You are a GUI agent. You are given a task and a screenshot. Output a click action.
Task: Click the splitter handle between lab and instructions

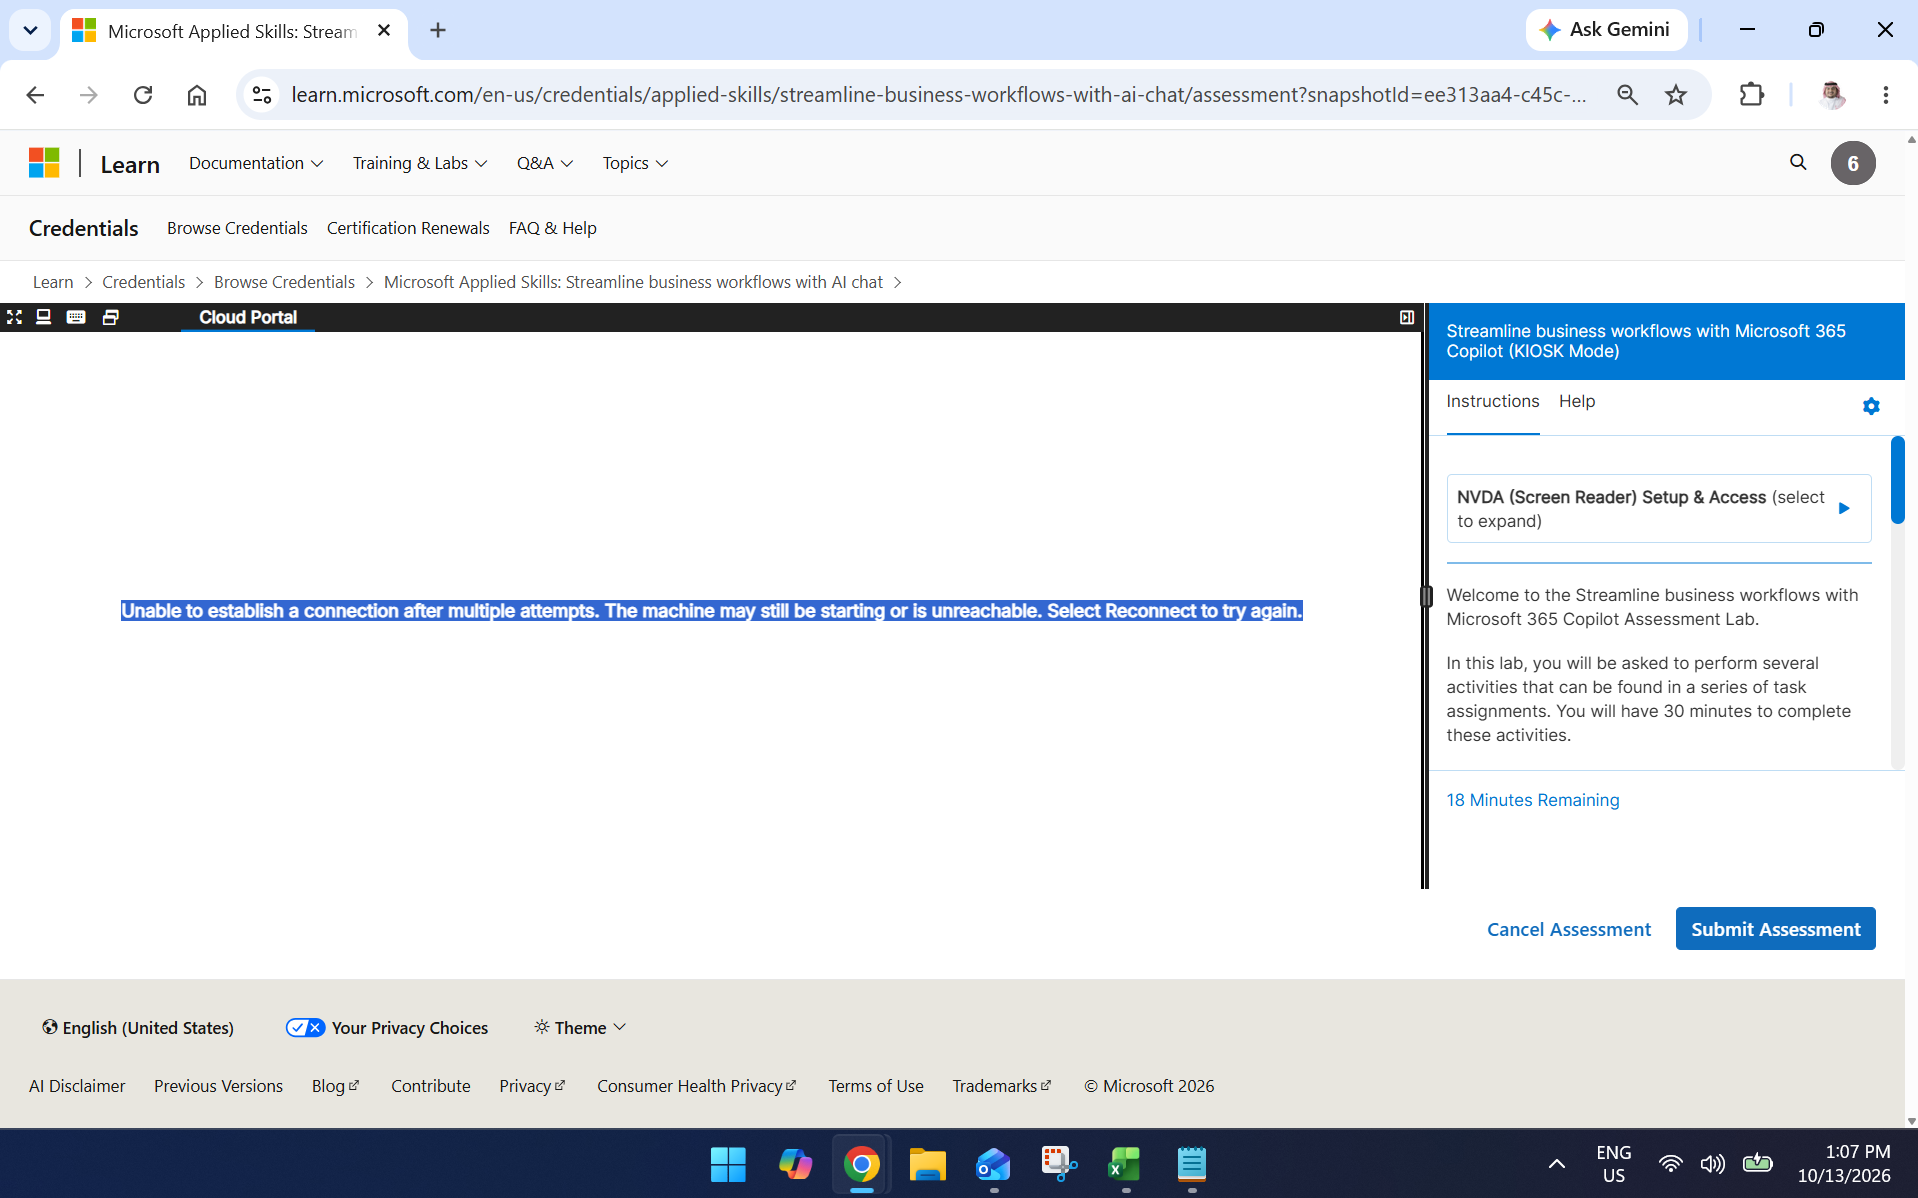click(x=1426, y=596)
